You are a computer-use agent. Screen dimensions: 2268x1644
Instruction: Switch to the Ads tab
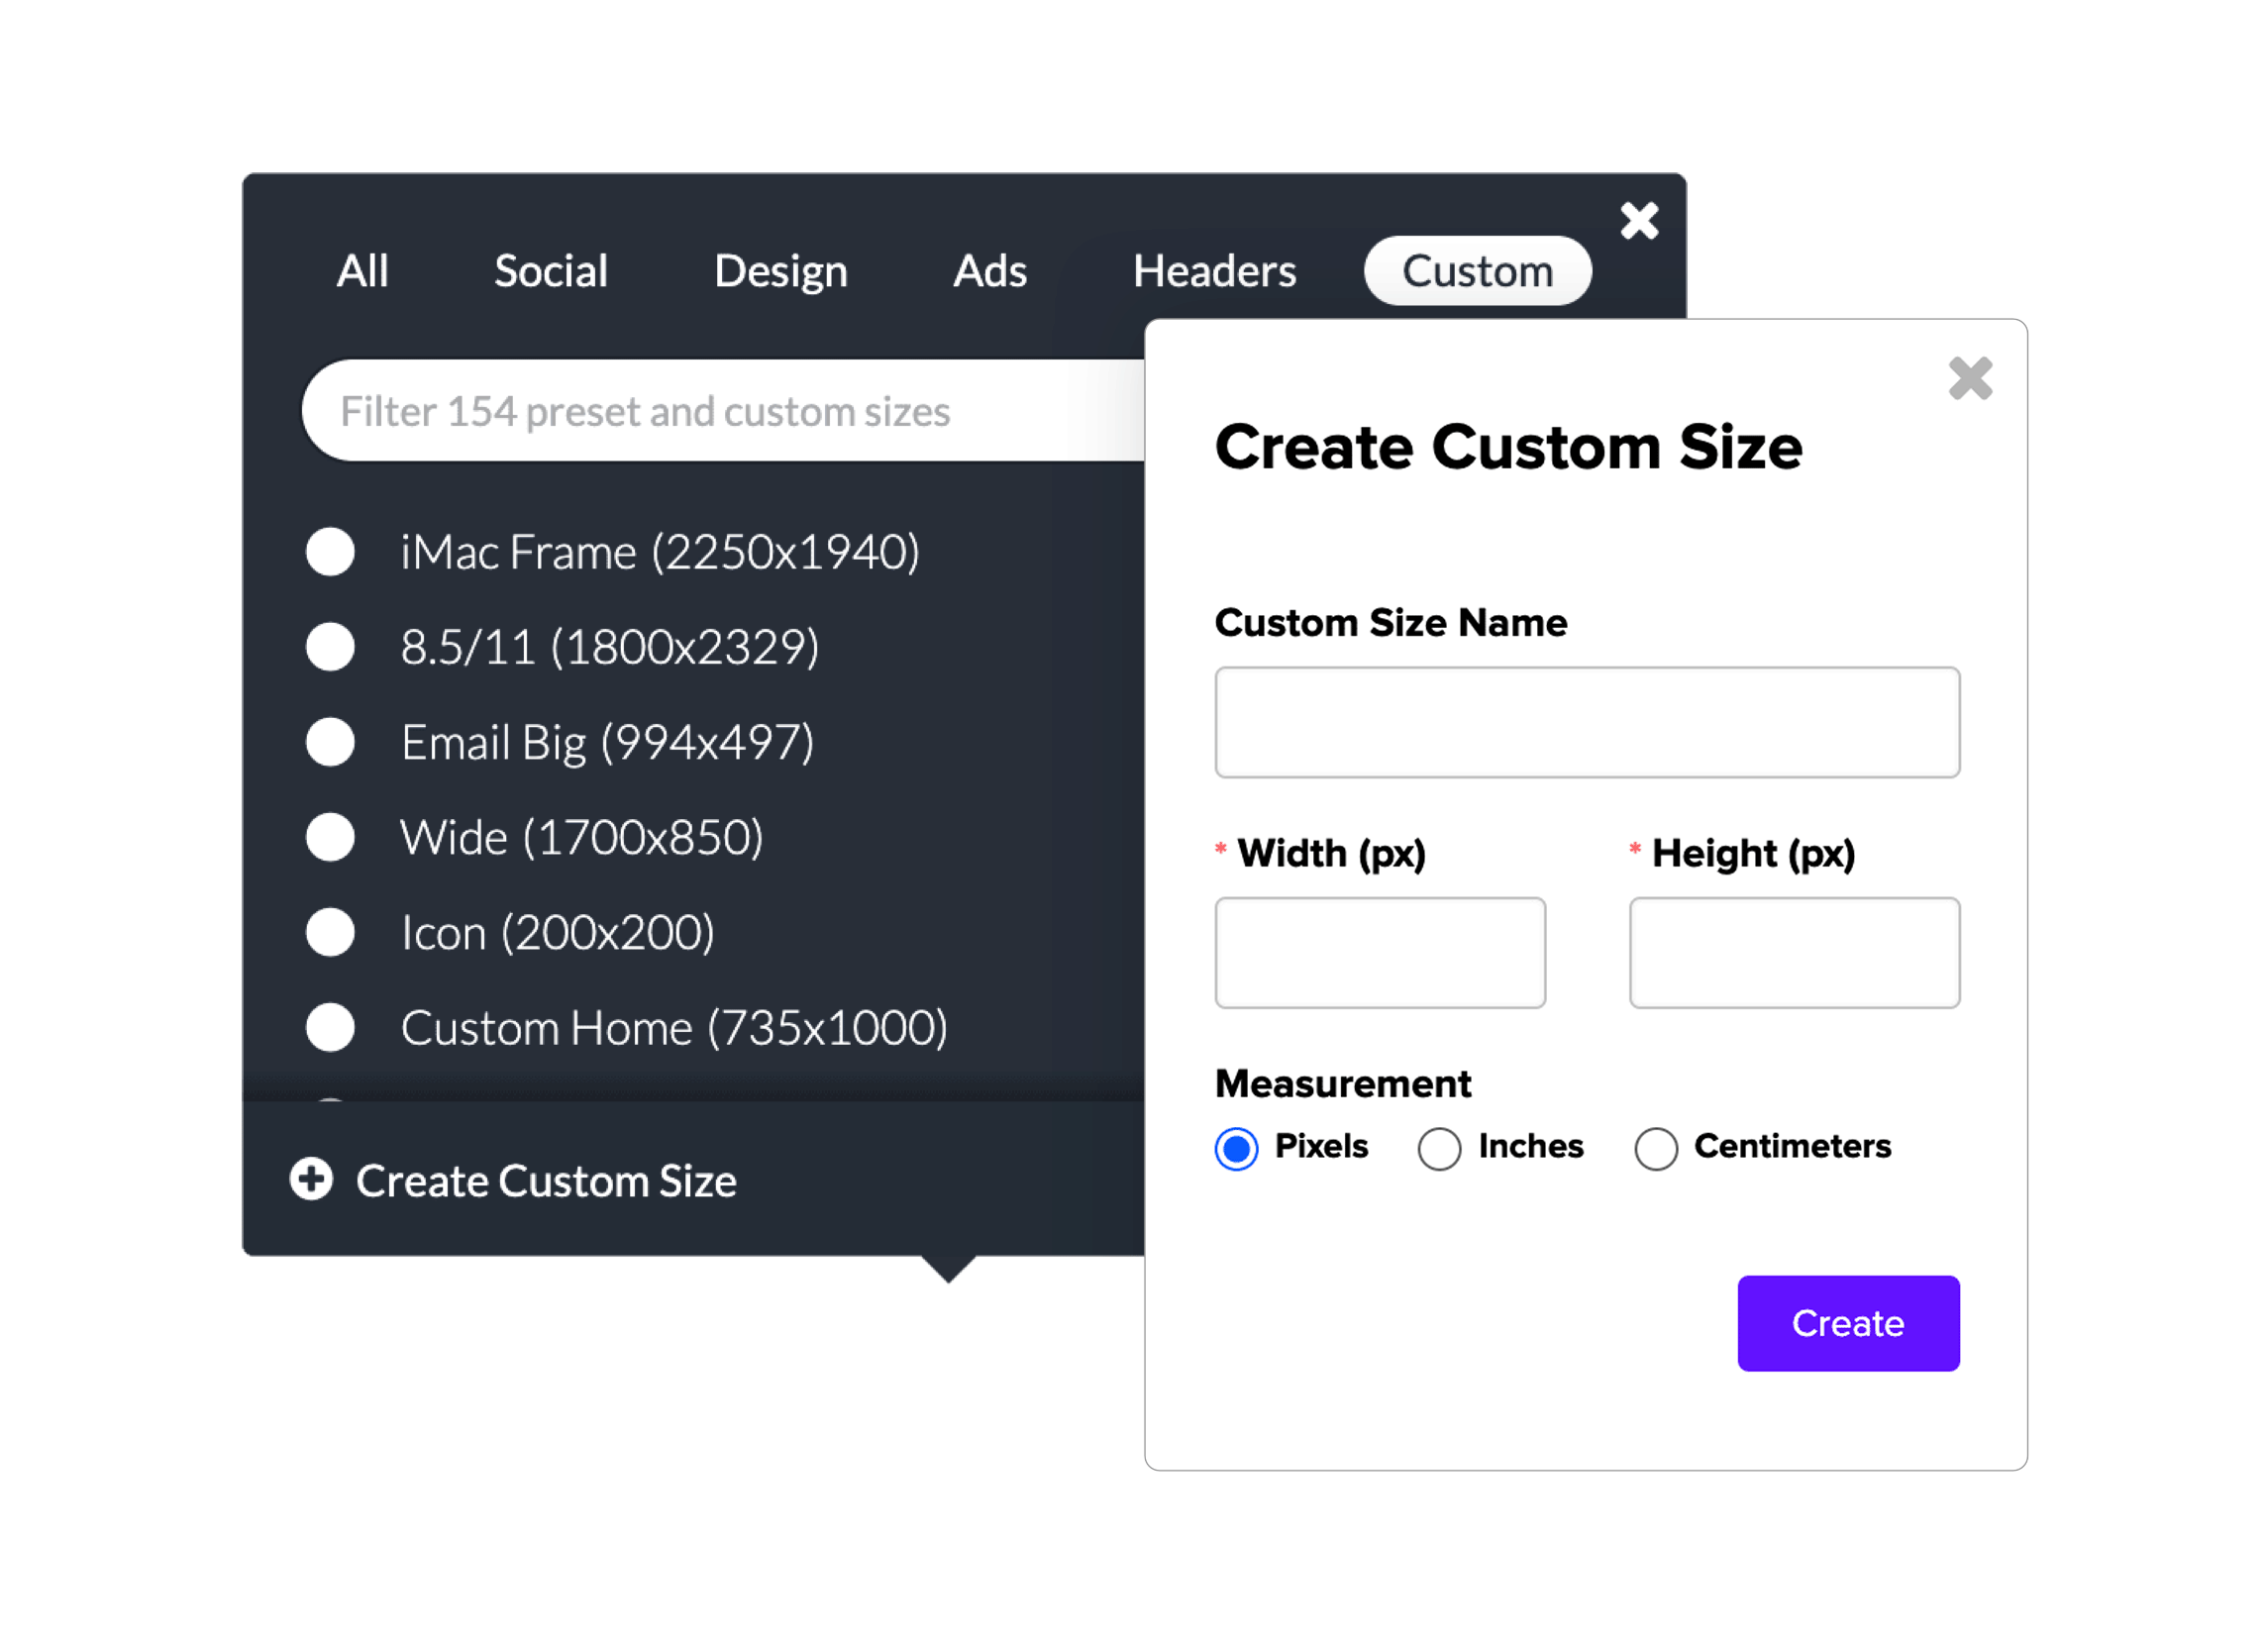(989, 270)
